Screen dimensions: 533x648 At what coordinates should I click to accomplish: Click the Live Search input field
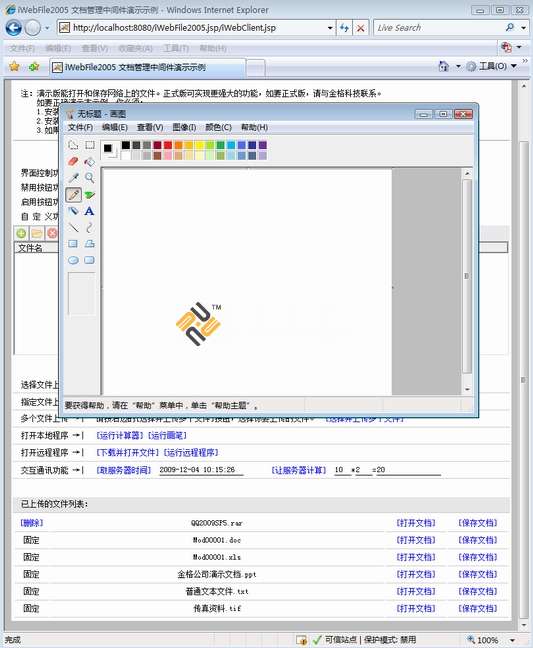pyautogui.click(x=438, y=28)
